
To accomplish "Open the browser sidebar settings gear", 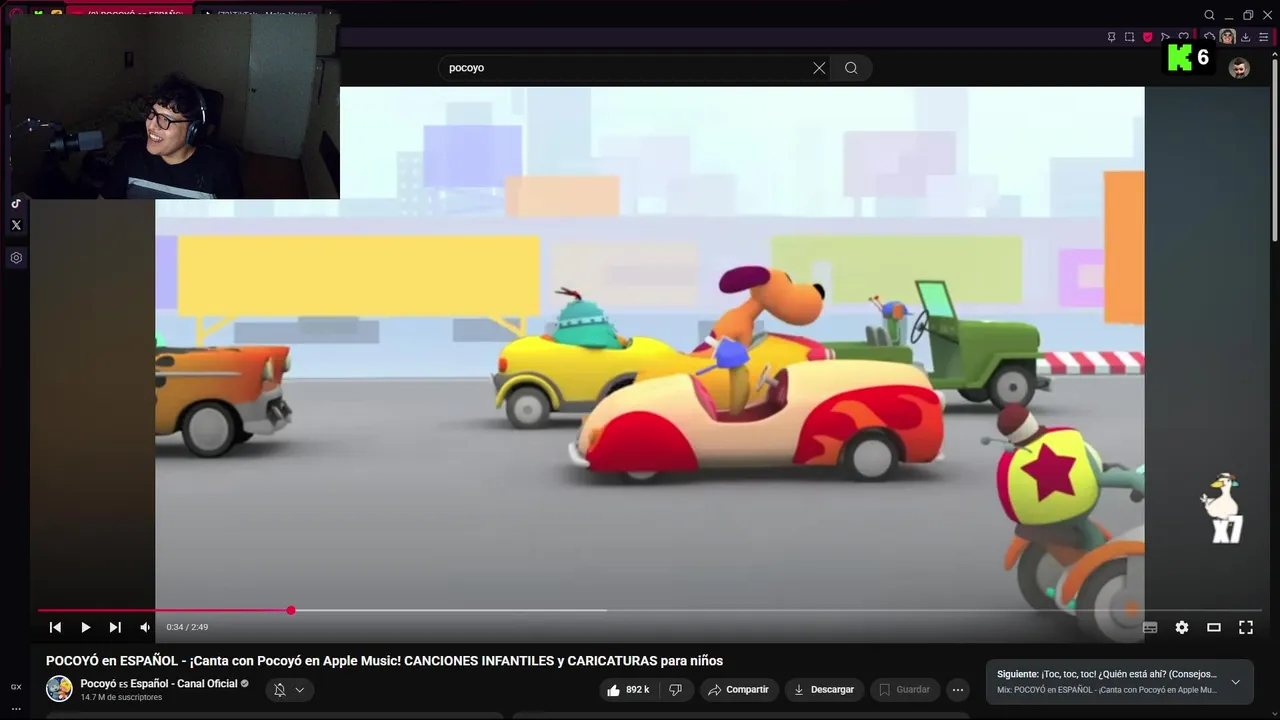I will click(x=16, y=257).
